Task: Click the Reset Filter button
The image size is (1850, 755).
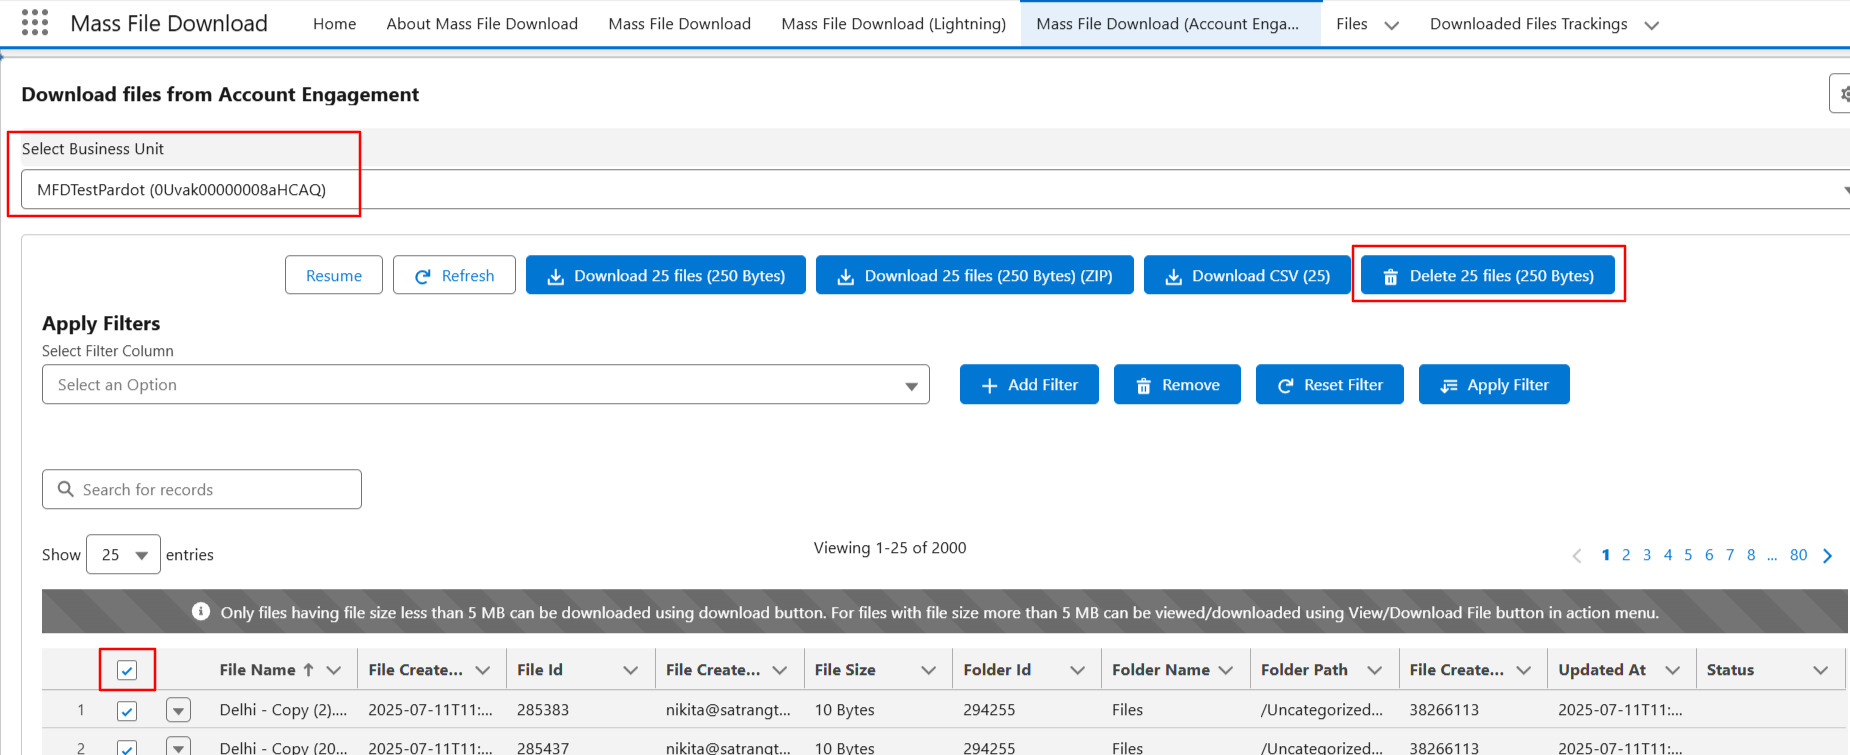Action: [x=1330, y=384]
